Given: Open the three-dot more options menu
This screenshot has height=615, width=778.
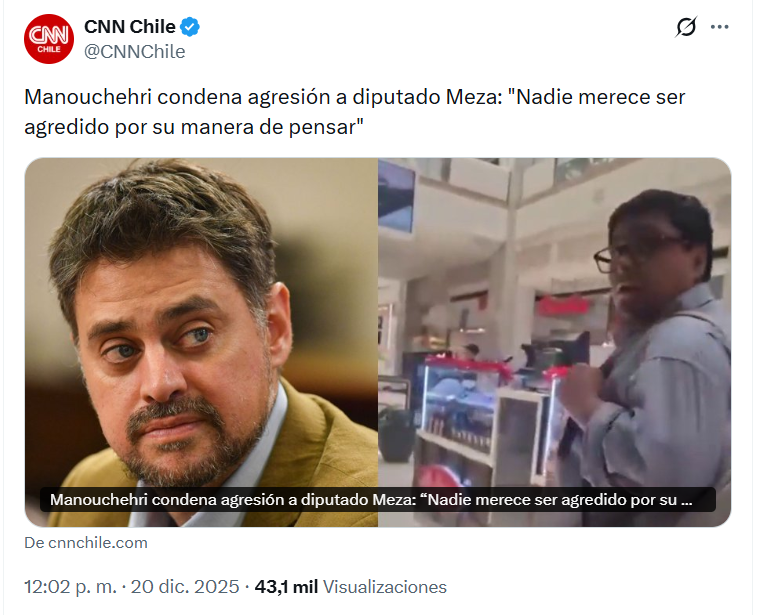Looking at the screenshot, I should point(719,27).
